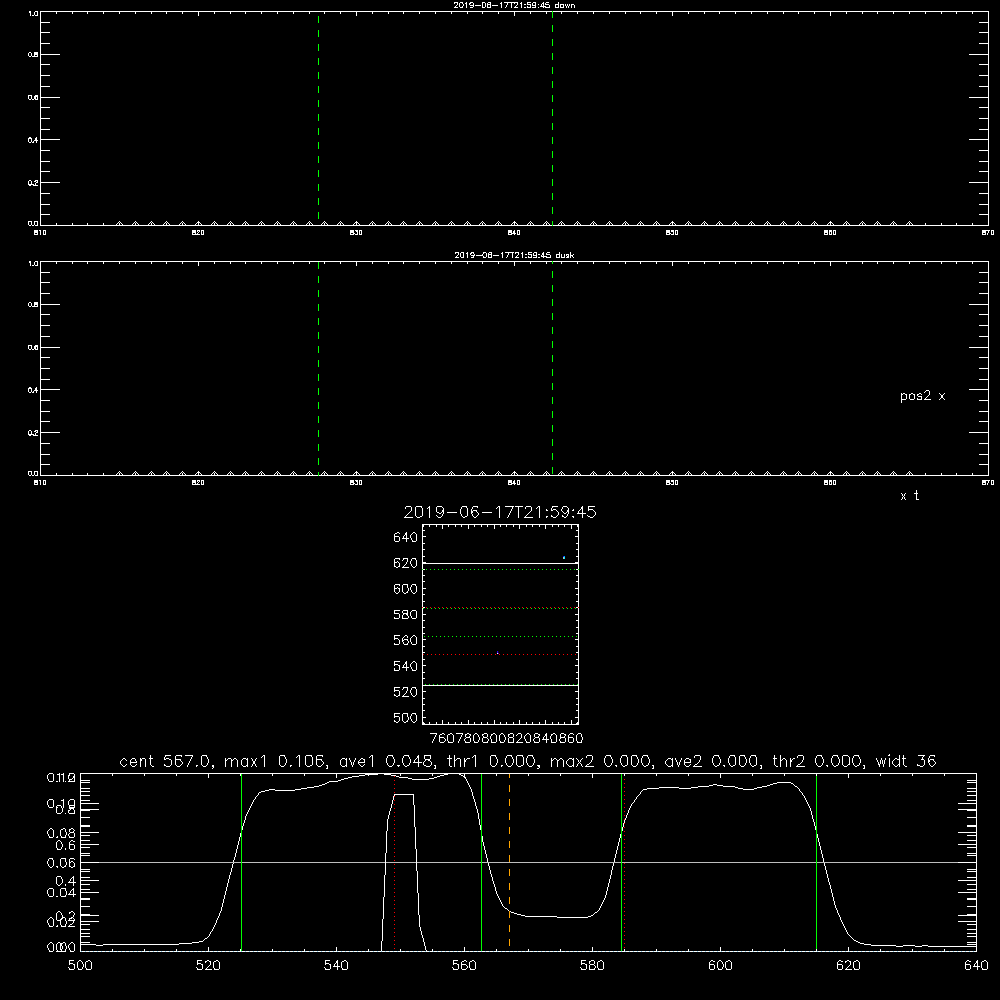Click the 600 x-axis label of the bottom plot
This screenshot has width=1000, height=1000.
[x=720, y=966]
